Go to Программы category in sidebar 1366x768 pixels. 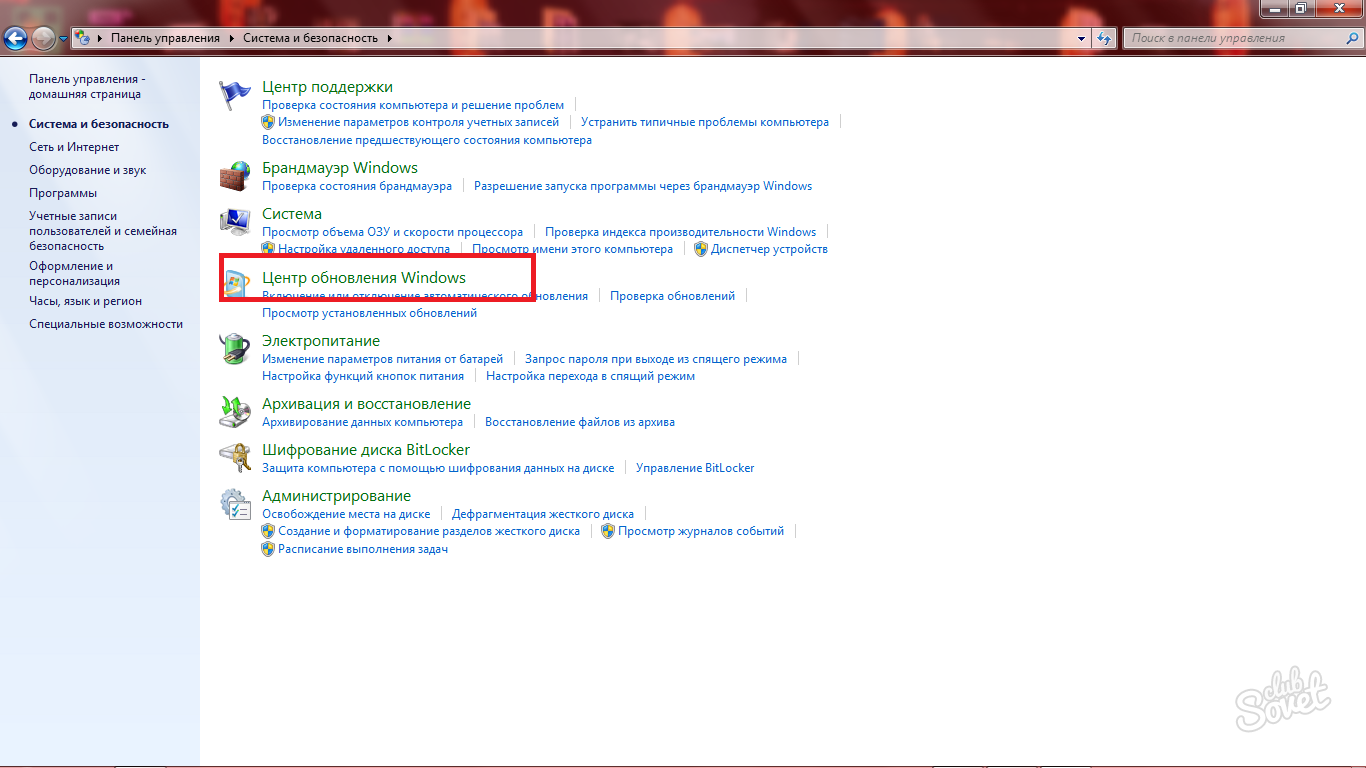(63, 193)
